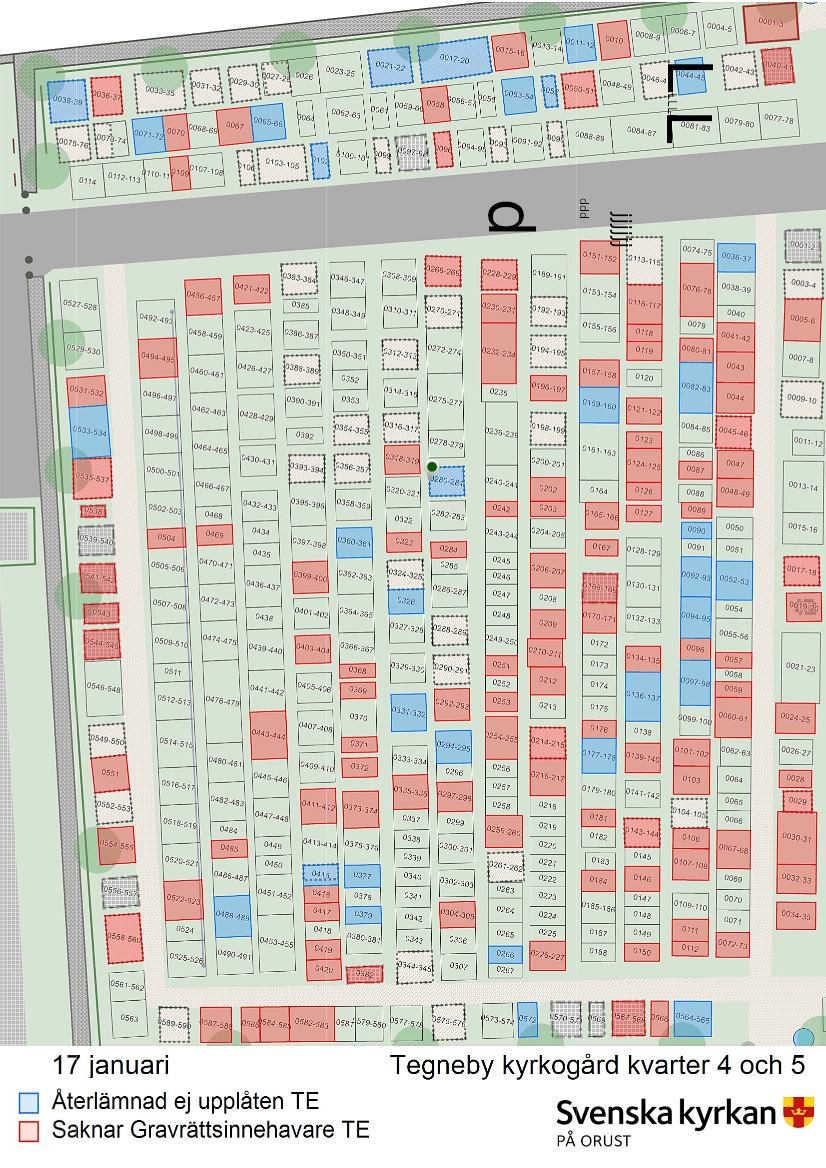Click the Tegneby kyrkogård kvarter title
Screen dimensions: 826x1168
click(x=597, y=1064)
